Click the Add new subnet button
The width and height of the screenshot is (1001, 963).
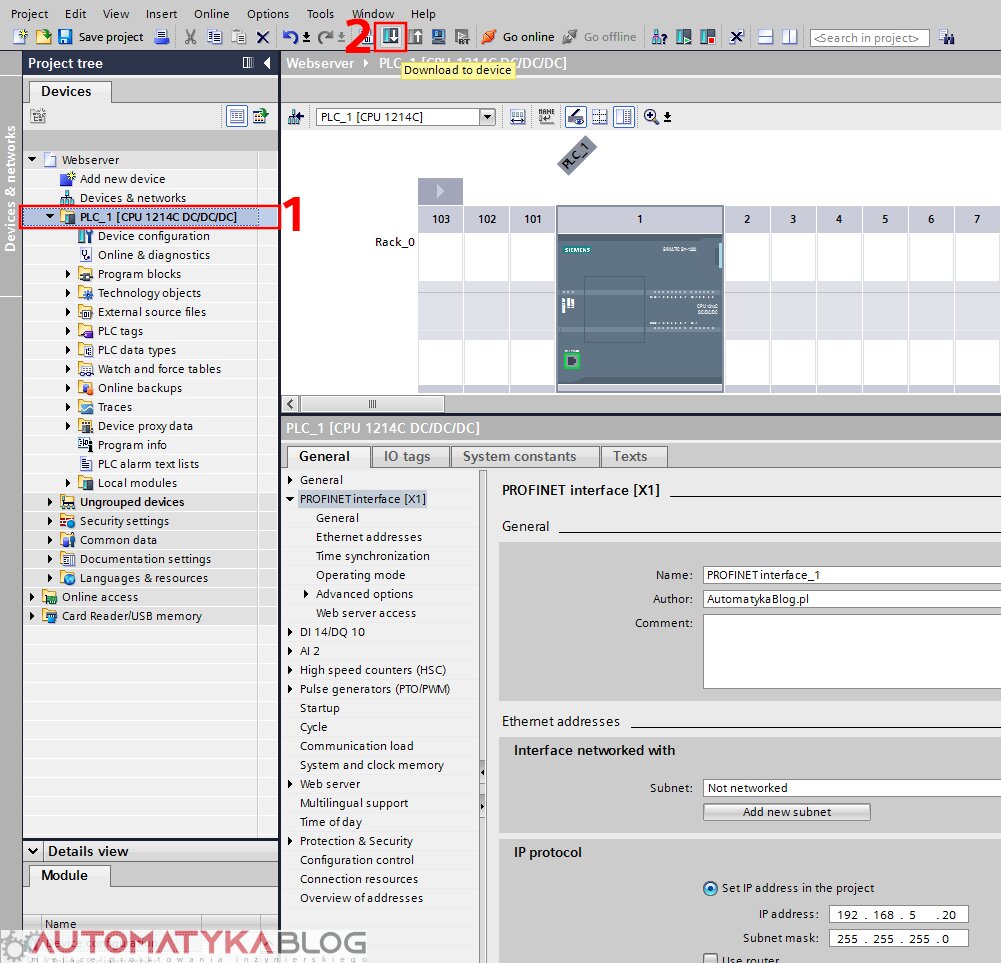786,812
